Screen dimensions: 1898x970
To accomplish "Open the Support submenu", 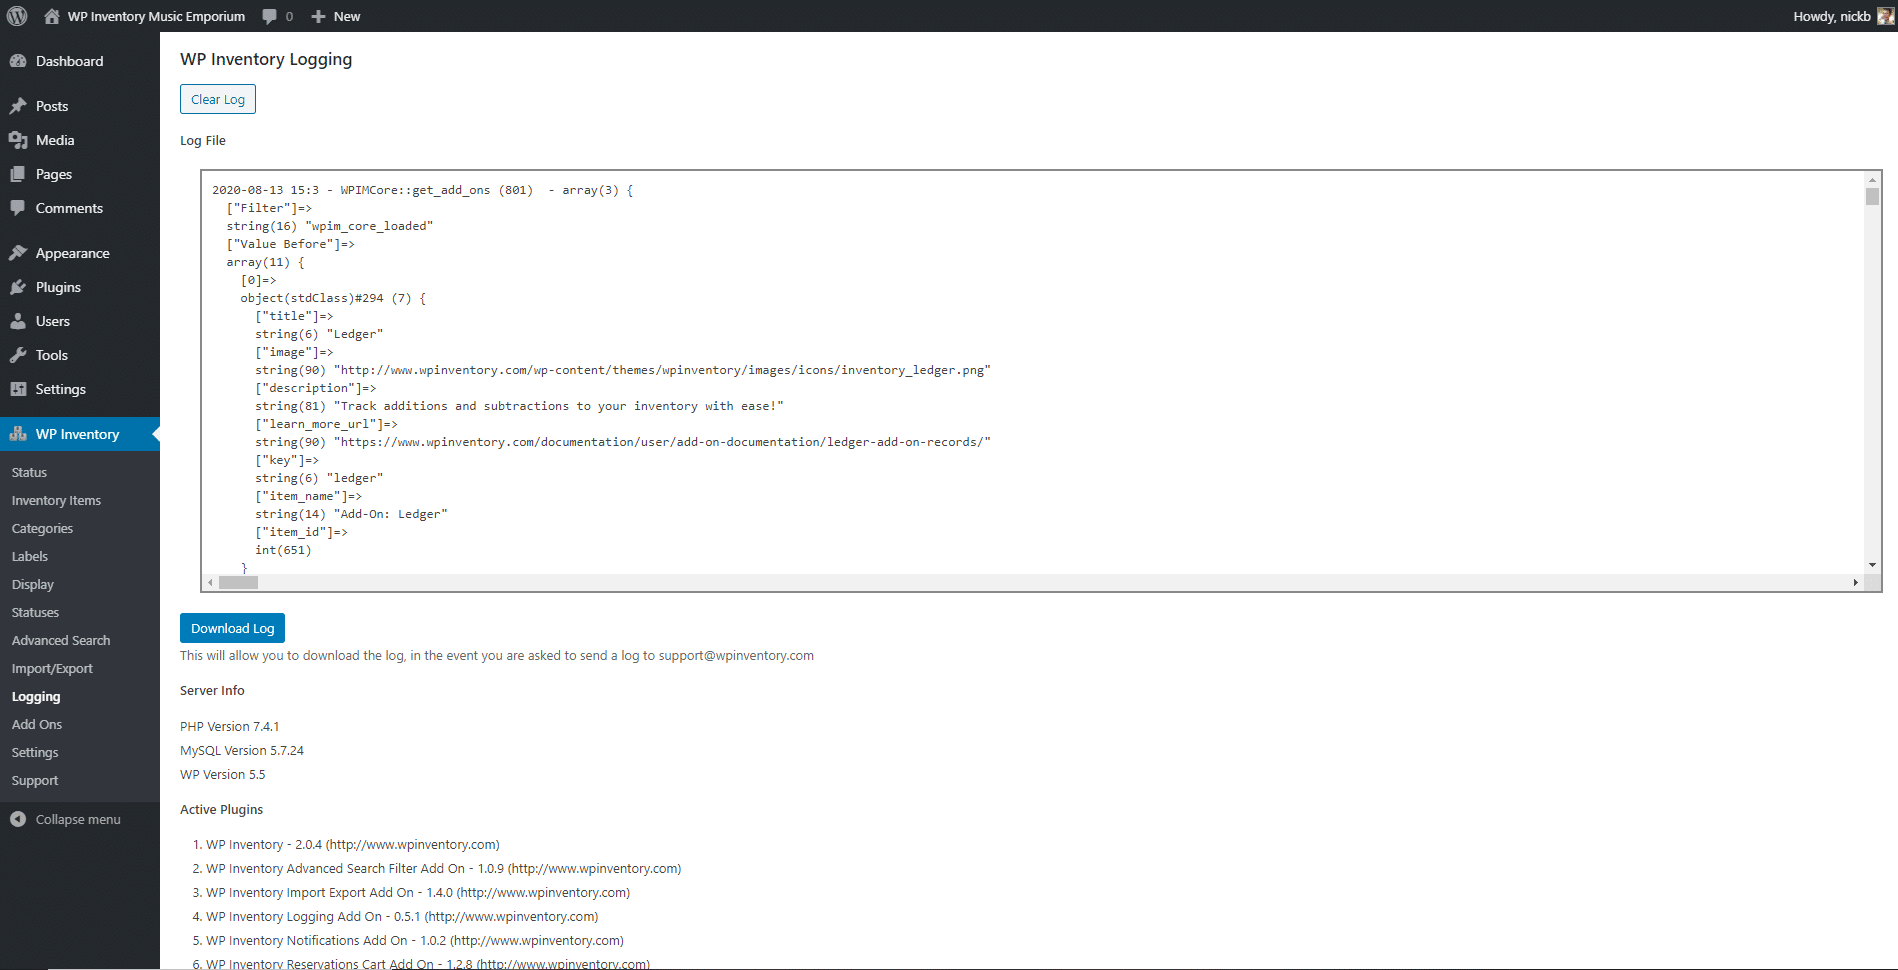I will (x=35, y=780).
